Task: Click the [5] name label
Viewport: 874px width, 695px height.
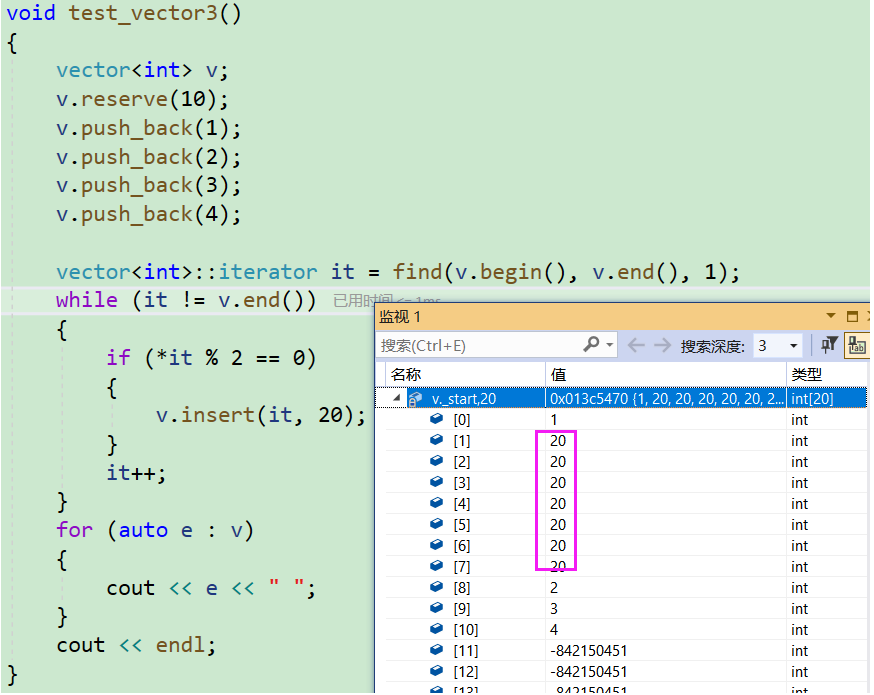Action: coord(462,525)
